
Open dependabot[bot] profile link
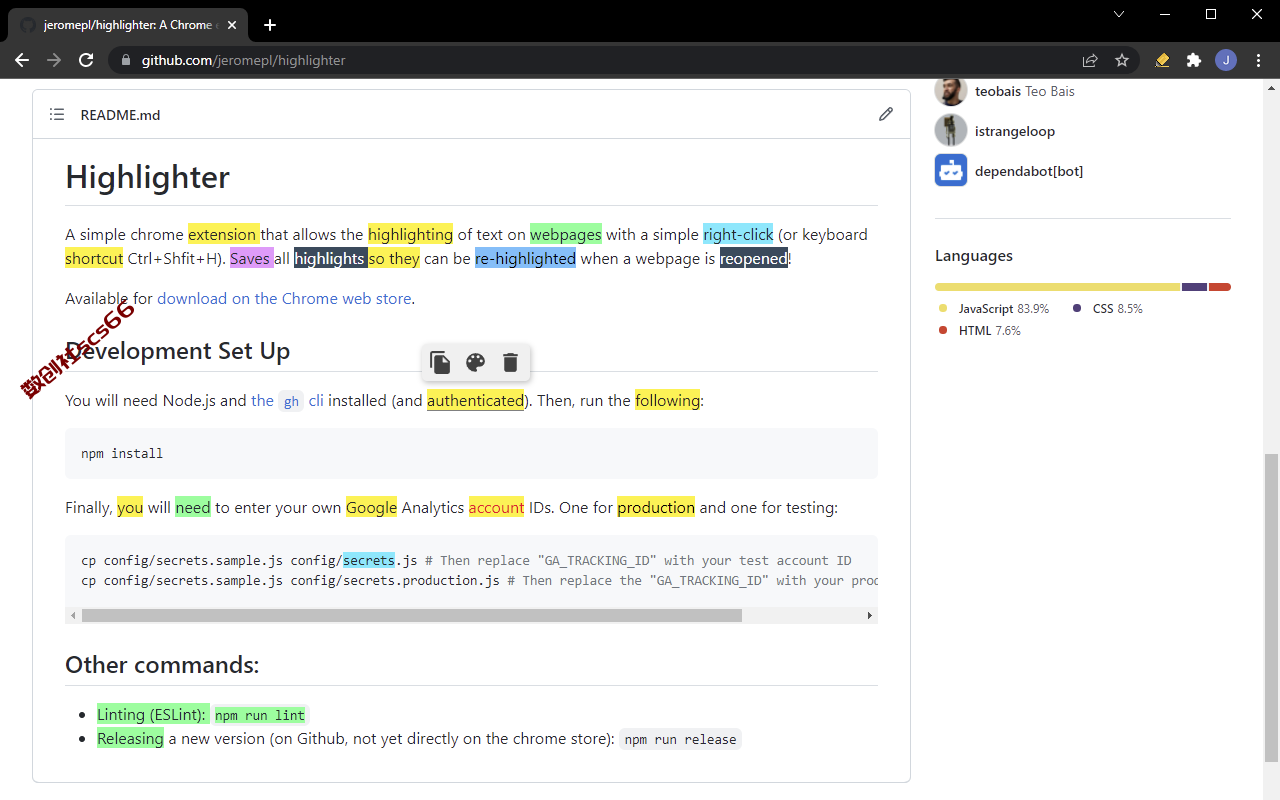(x=1029, y=171)
